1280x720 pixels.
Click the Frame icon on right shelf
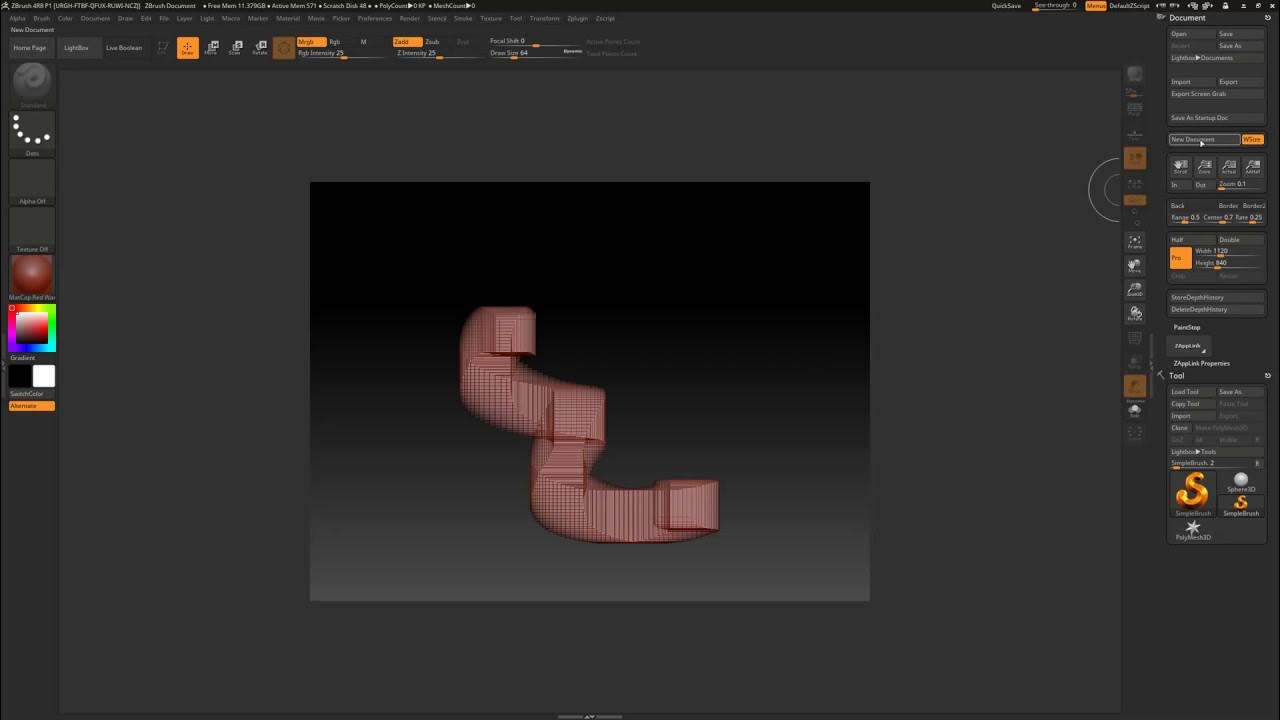[1135, 242]
